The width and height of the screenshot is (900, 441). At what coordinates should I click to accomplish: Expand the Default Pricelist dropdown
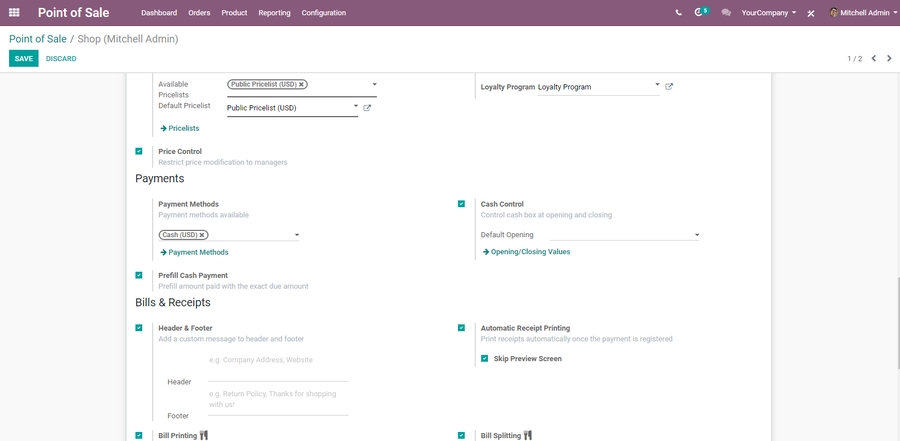(x=355, y=106)
